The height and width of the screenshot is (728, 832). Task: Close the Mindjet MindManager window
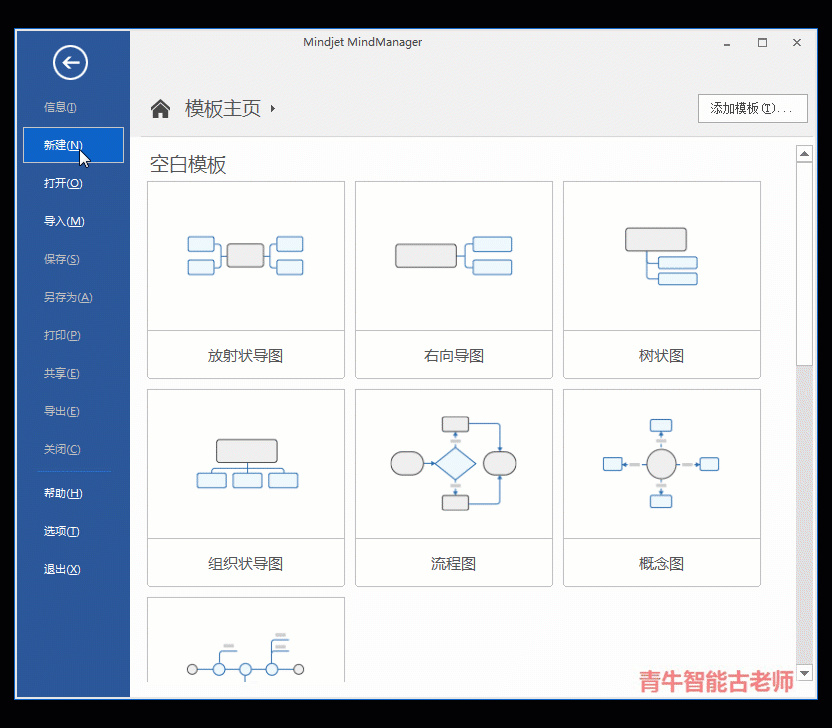tap(797, 42)
